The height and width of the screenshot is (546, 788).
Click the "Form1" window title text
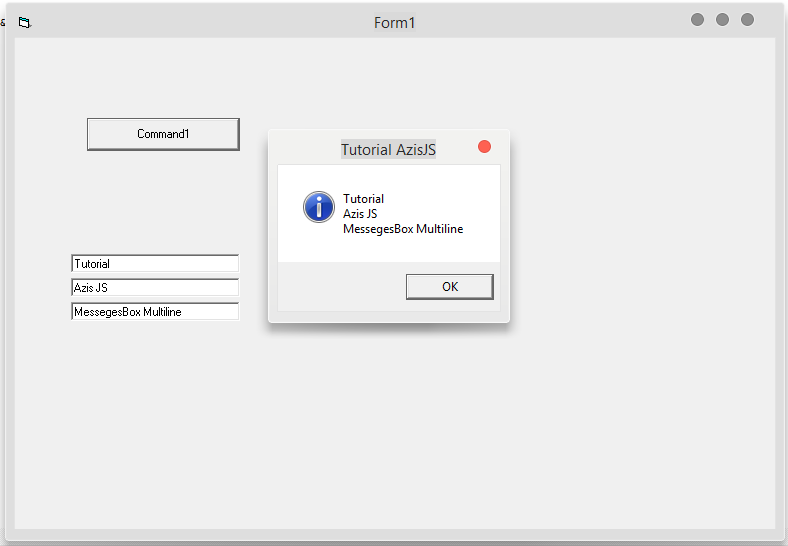coord(395,23)
